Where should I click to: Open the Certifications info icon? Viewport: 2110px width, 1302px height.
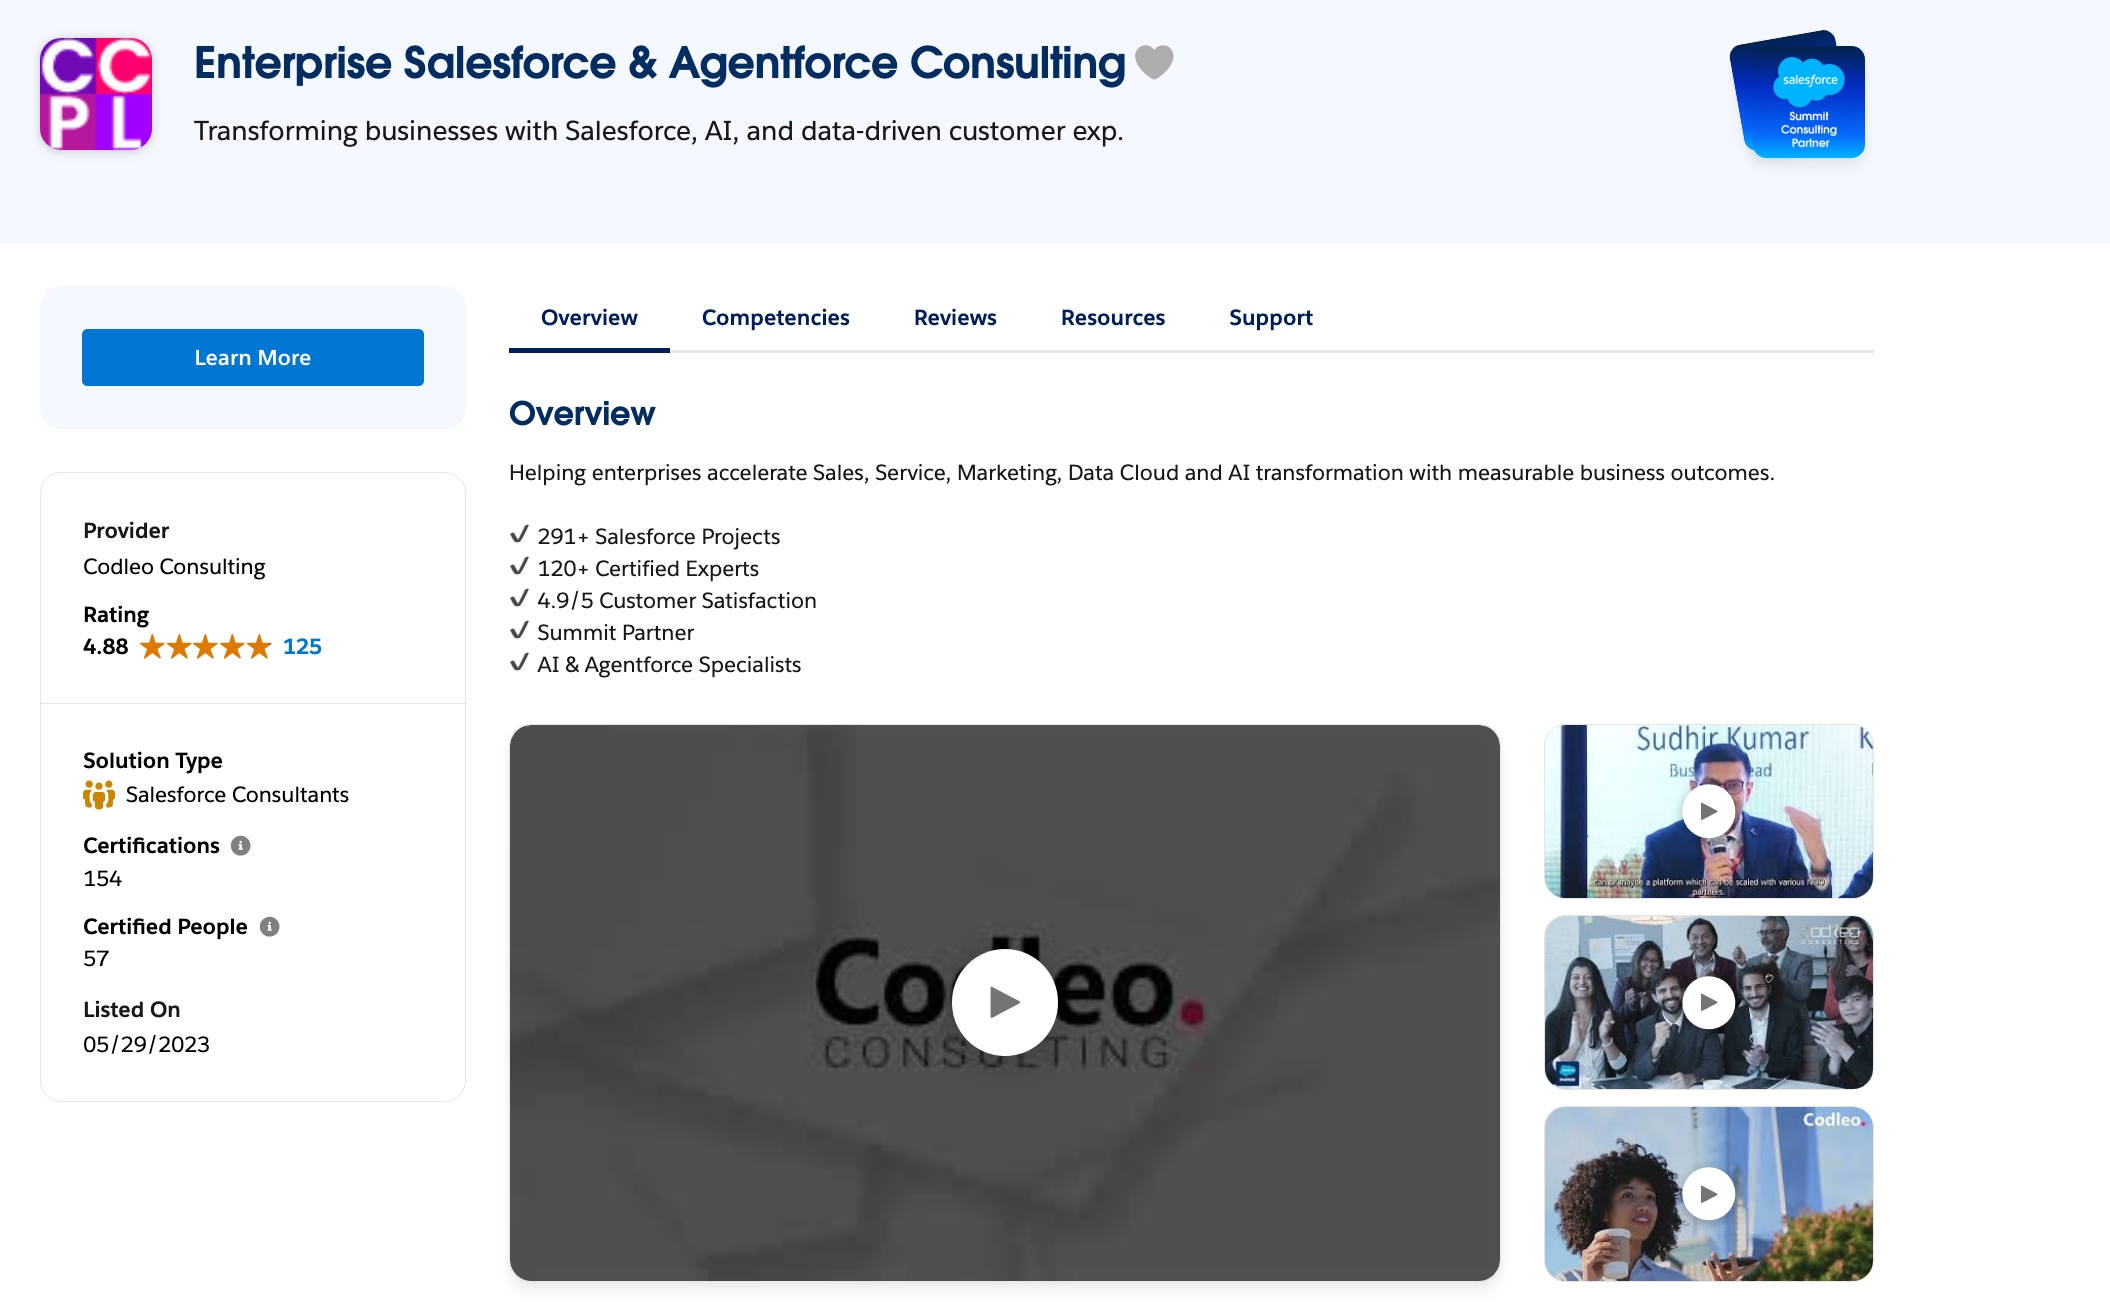coord(241,846)
